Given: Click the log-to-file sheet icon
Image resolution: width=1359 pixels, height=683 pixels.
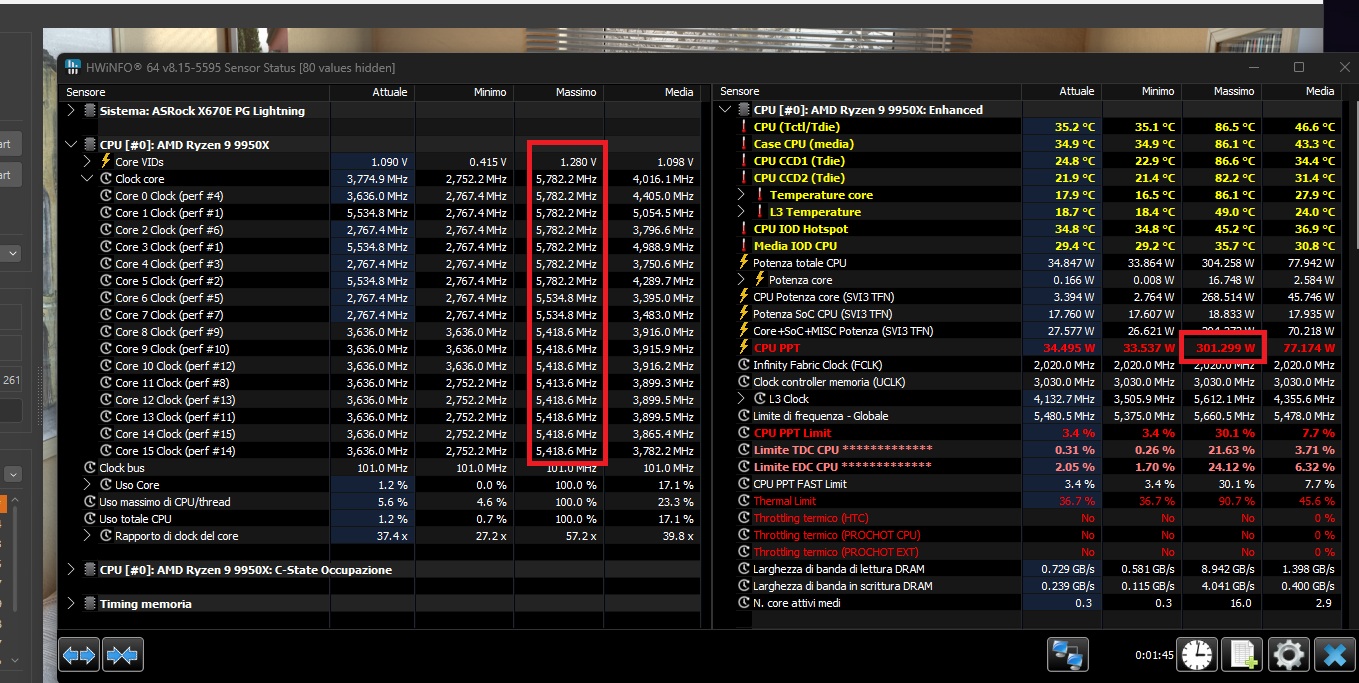Looking at the screenshot, I should point(1243,655).
